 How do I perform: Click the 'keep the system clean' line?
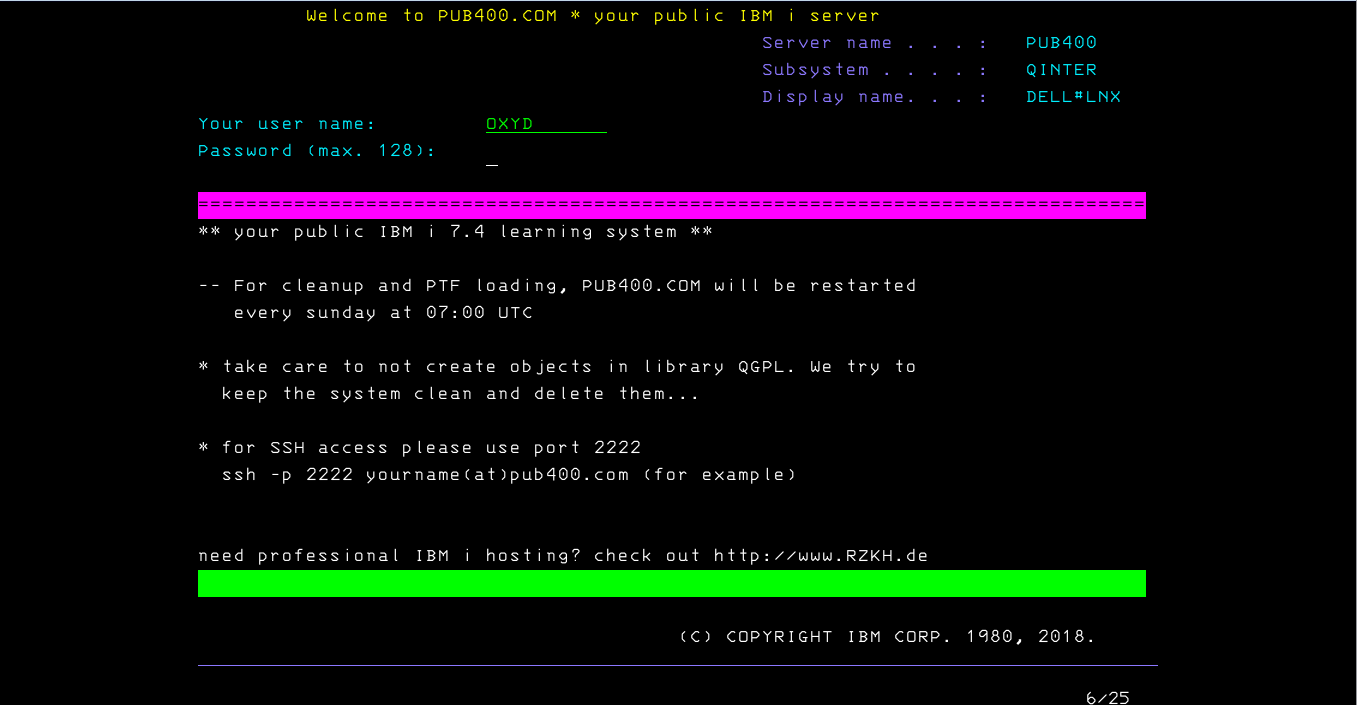[460, 394]
